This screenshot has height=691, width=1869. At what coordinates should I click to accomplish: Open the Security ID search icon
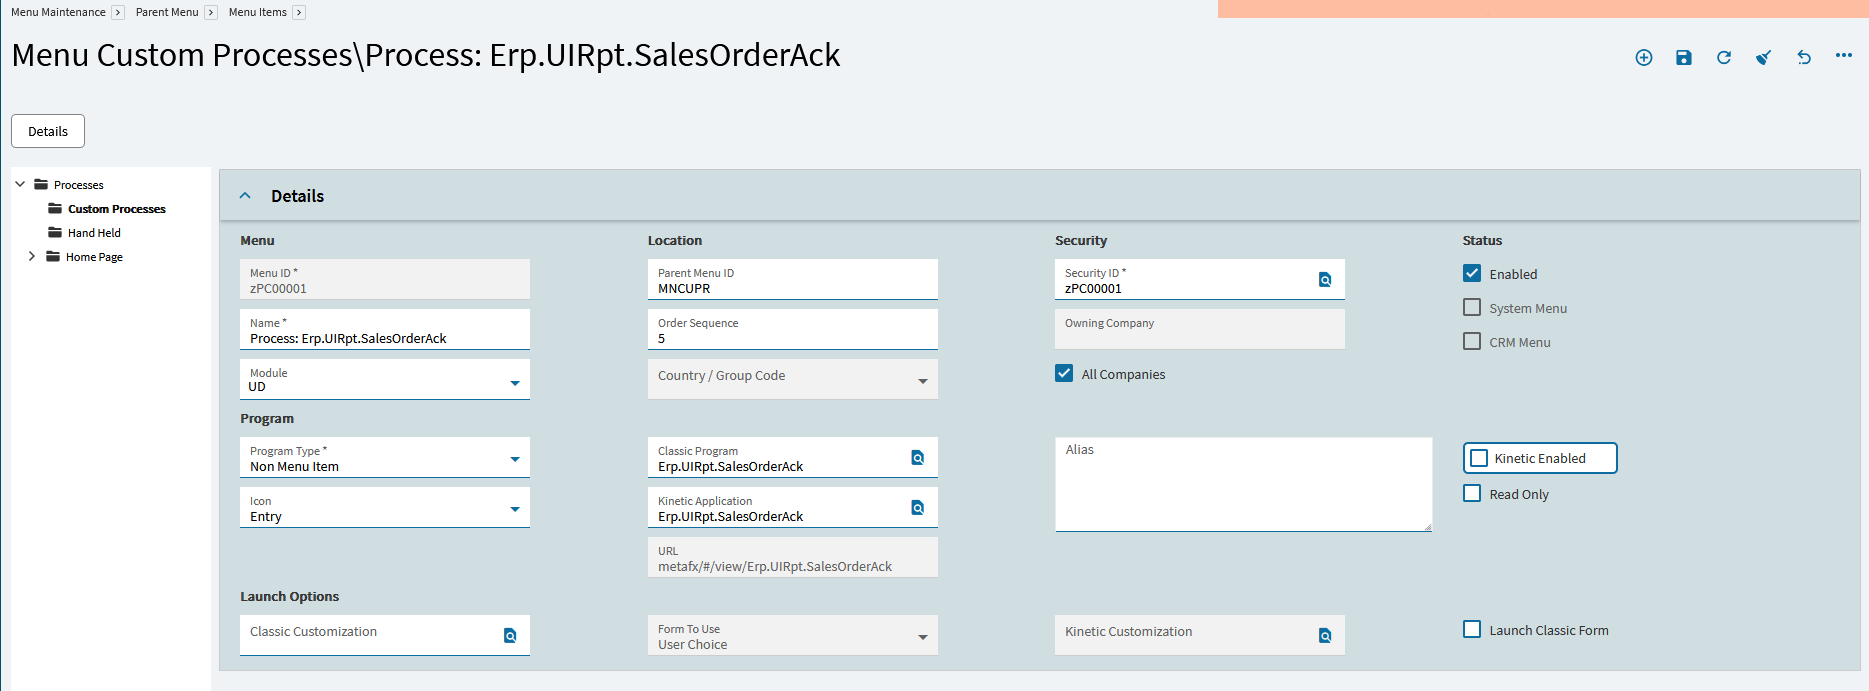(x=1325, y=280)
